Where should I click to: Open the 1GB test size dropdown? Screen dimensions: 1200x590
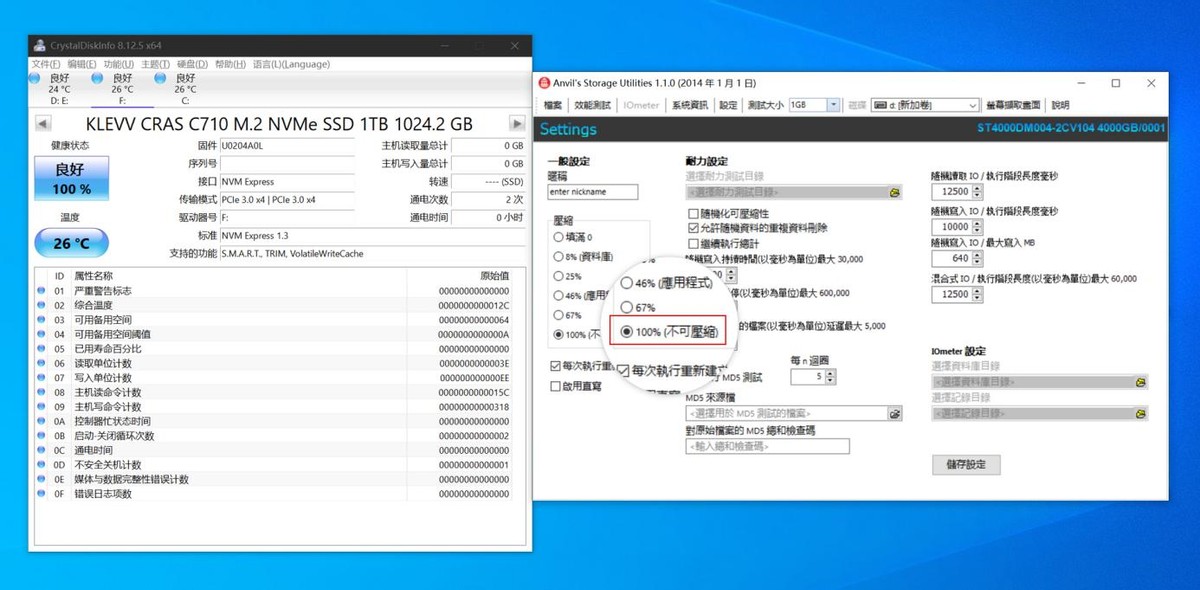tap(835, 104)
